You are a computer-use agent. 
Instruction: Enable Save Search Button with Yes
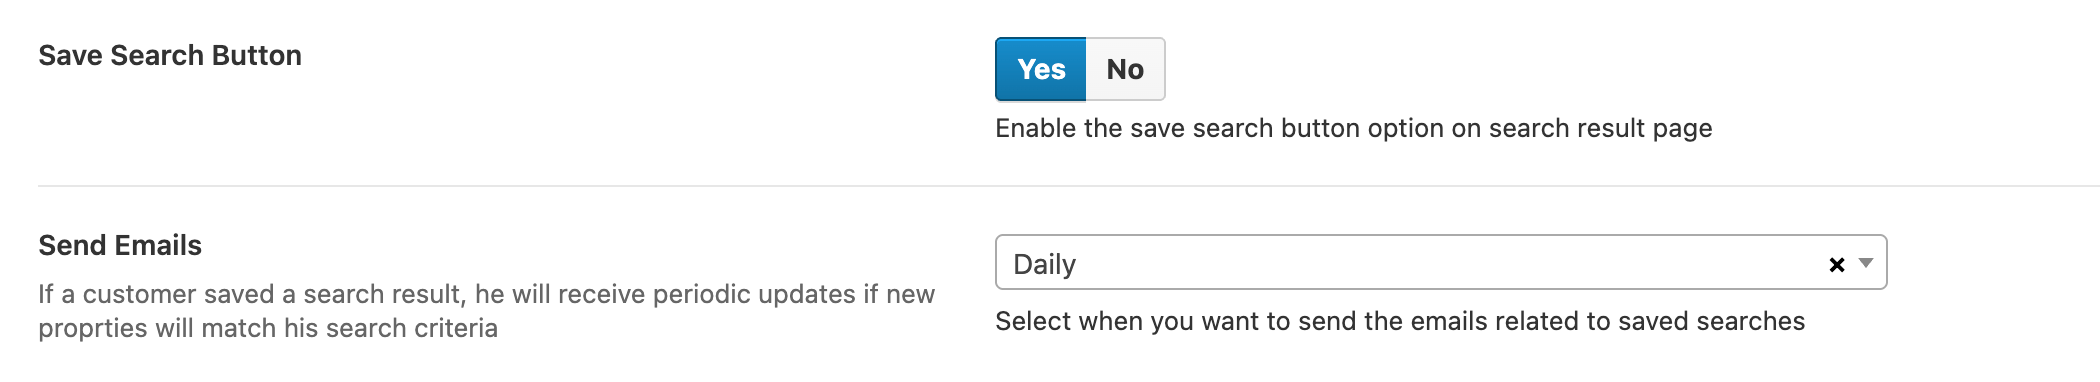point(1041,69)
